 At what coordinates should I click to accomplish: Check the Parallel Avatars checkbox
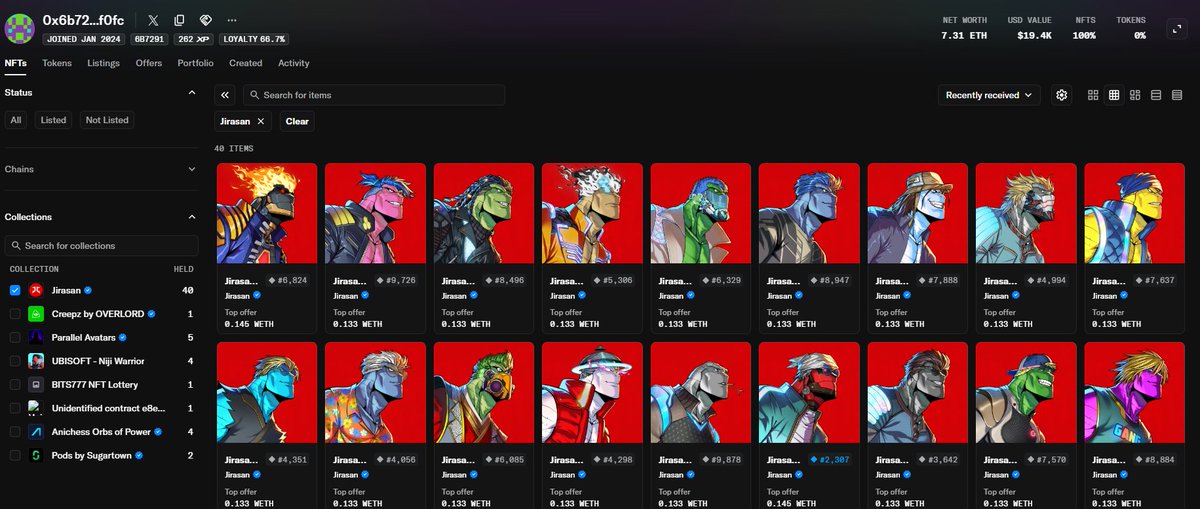[14, 337]
